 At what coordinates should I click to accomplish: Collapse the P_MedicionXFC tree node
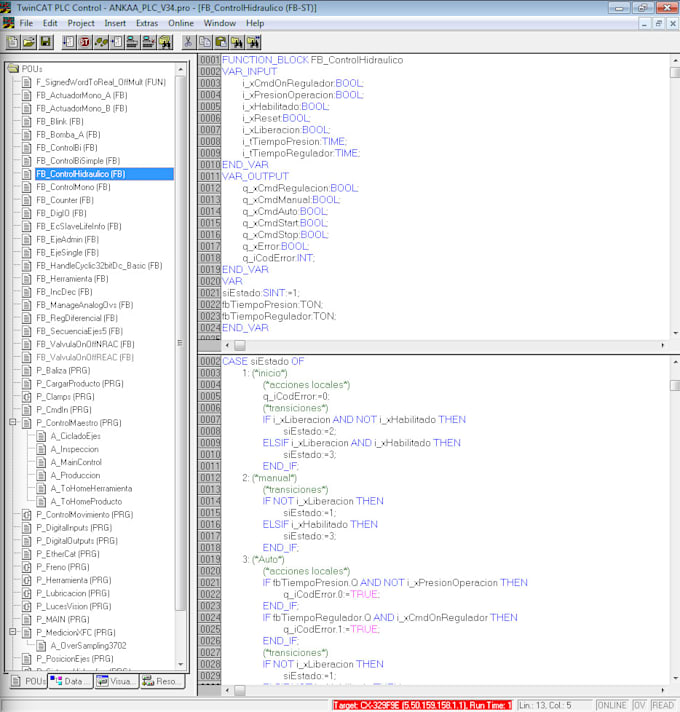(x=13, y=632)
